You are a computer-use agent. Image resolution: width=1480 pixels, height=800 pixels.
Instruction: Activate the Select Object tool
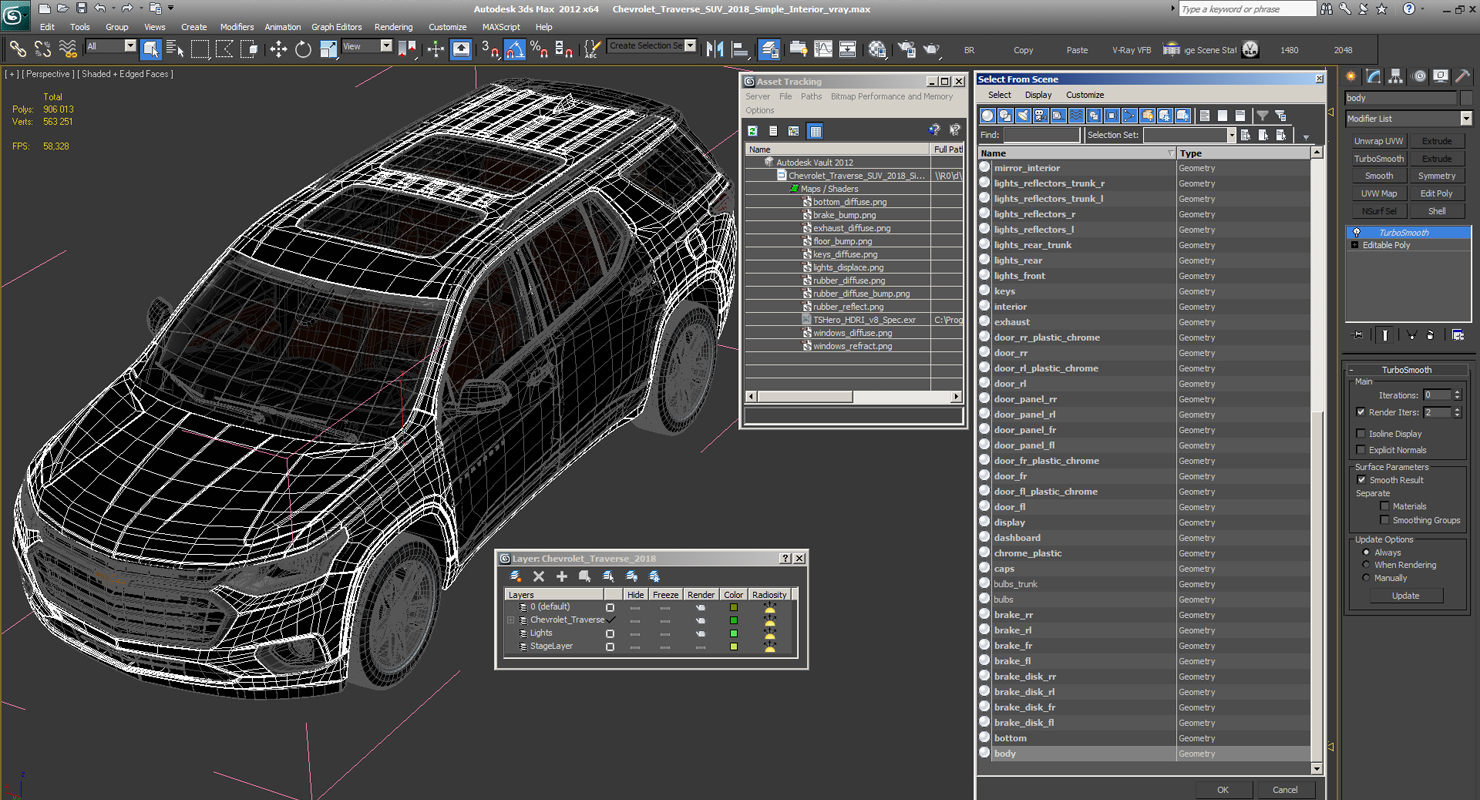[151, 48]
